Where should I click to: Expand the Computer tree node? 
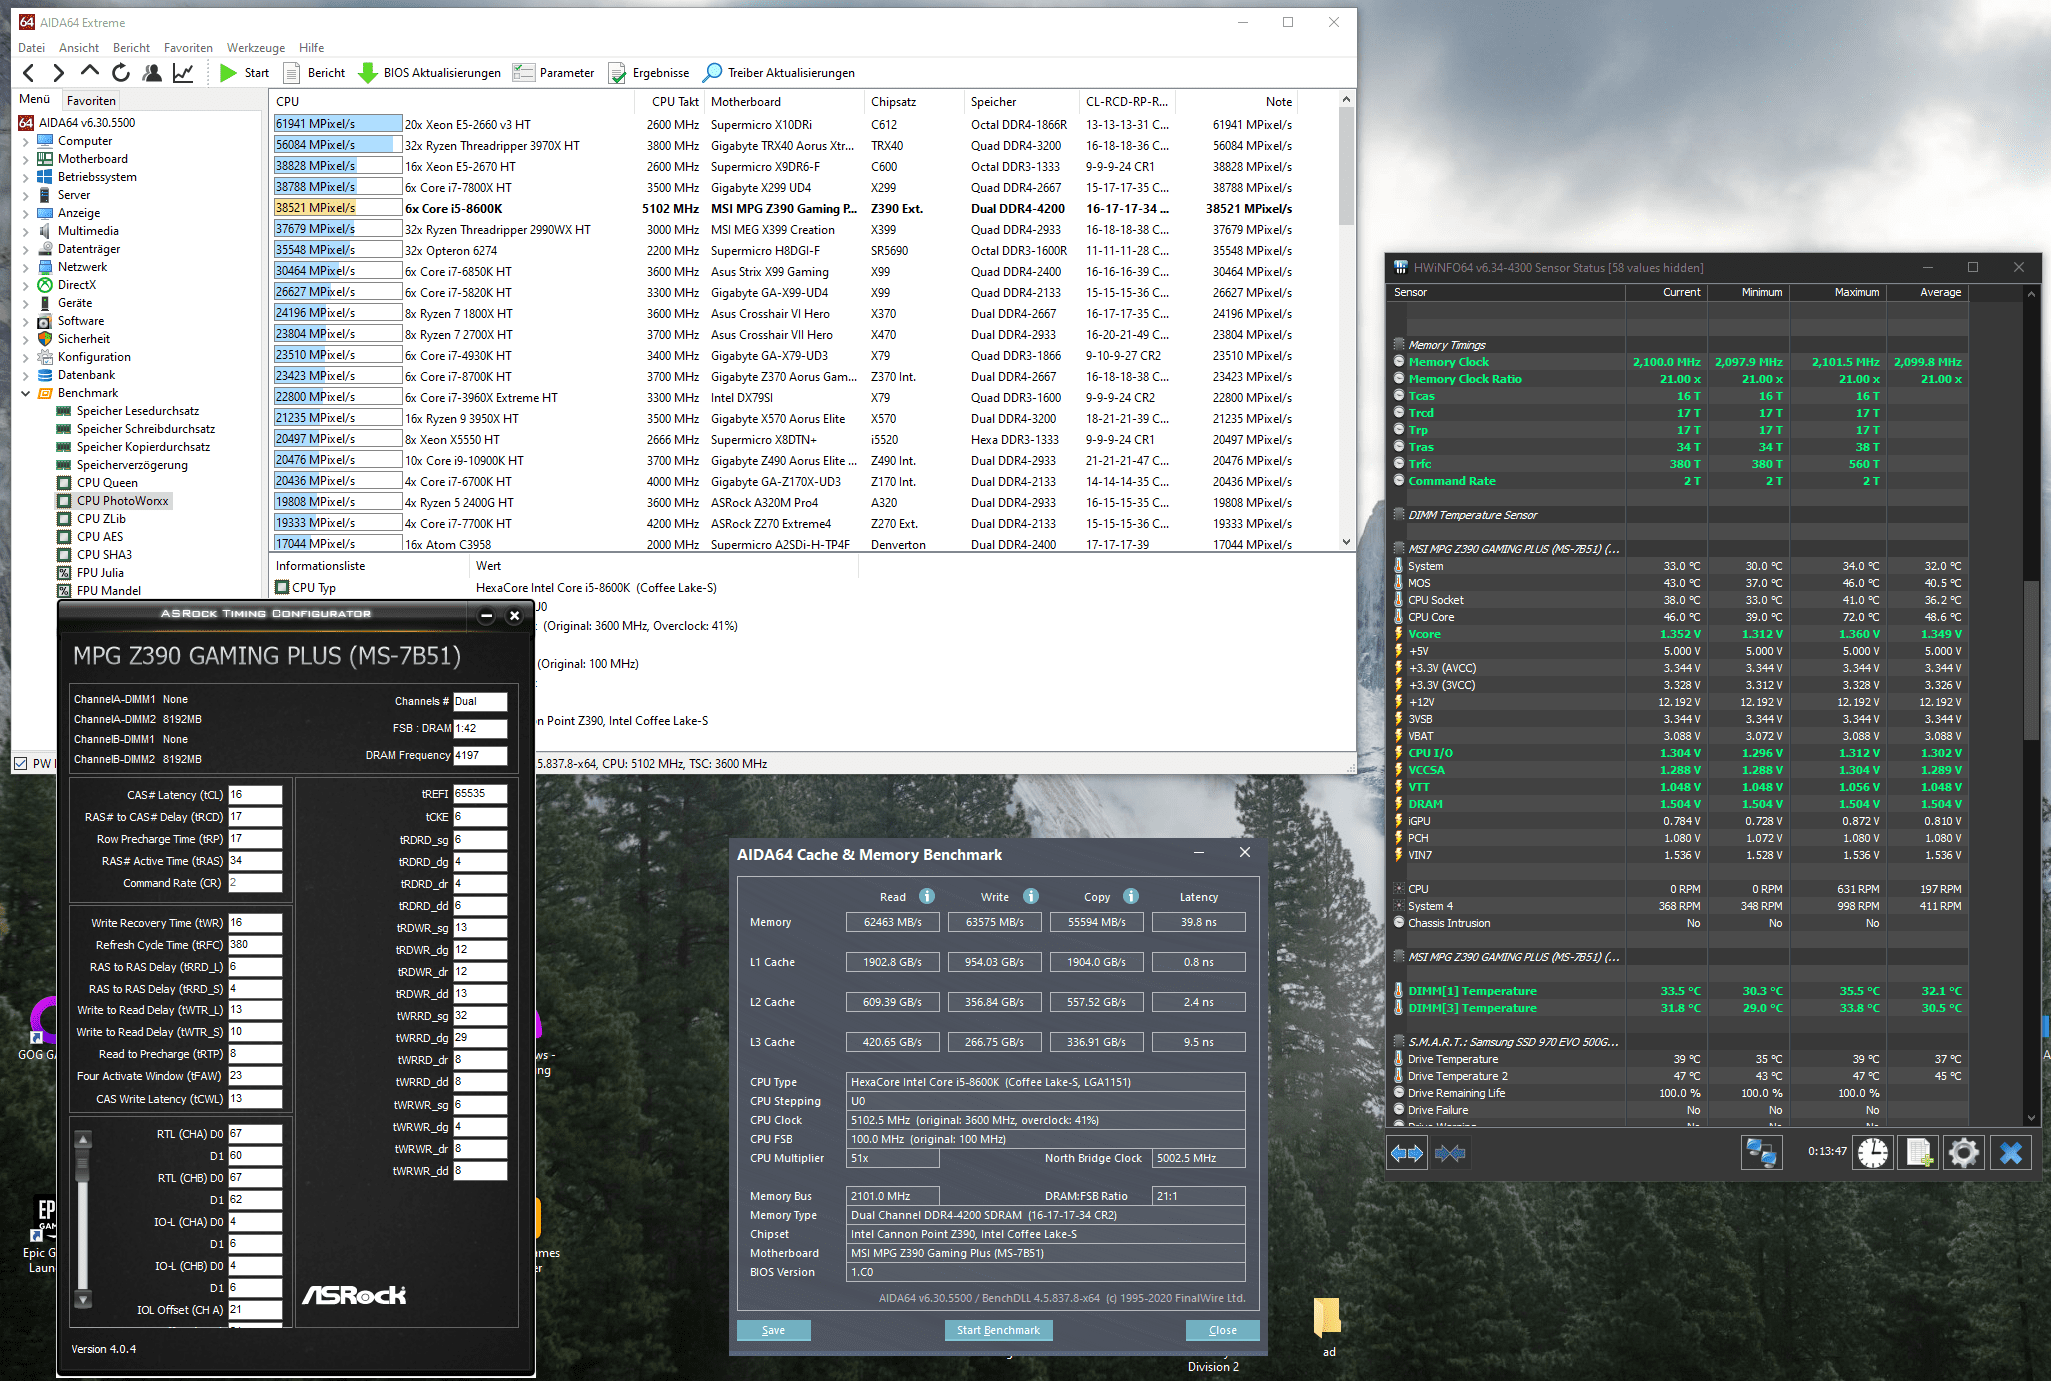[25, 141]
